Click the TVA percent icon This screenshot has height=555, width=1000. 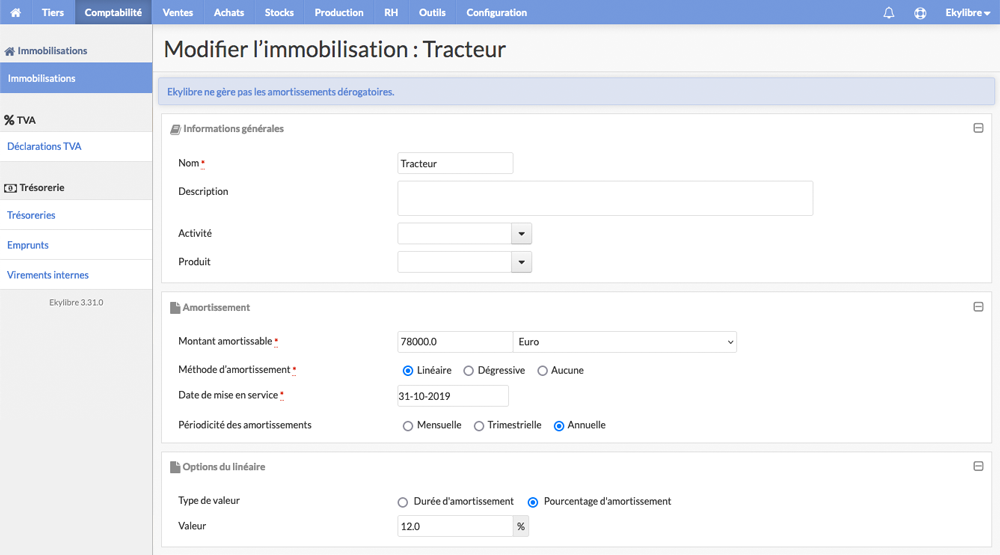click(9, 120)
